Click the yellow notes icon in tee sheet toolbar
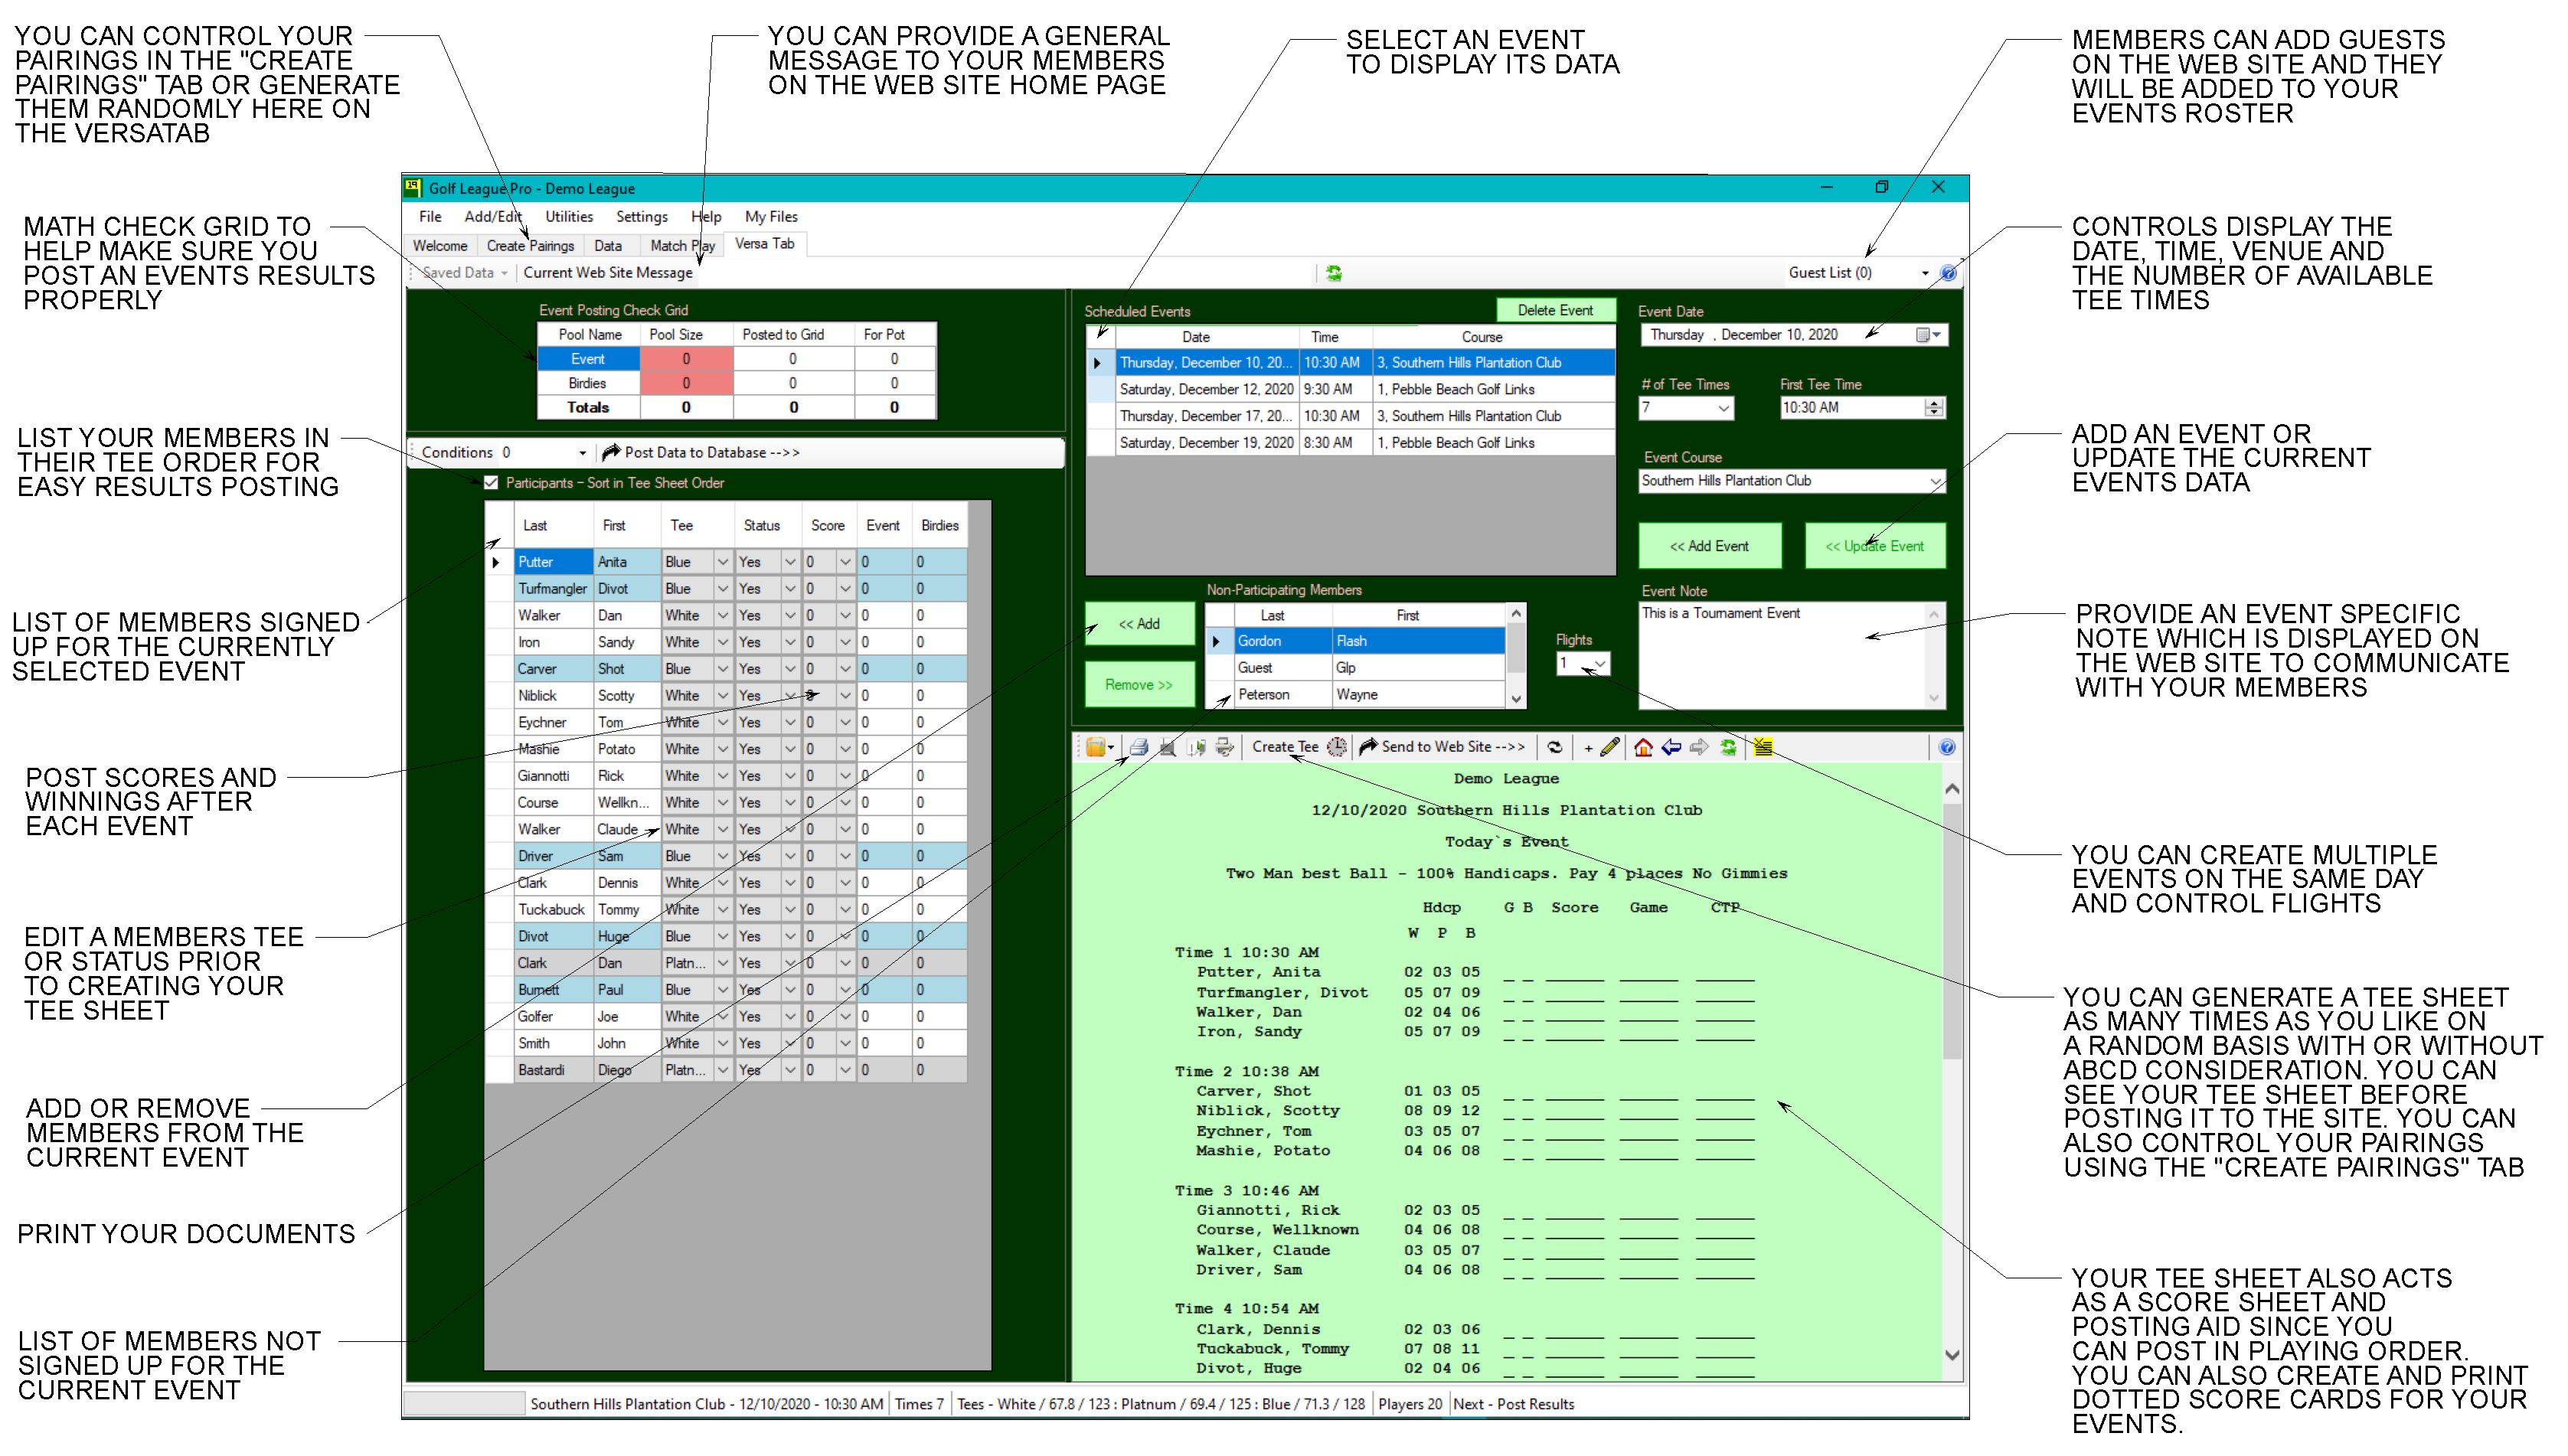This screenshot has height=1456, width=2568. [1763, 748]
